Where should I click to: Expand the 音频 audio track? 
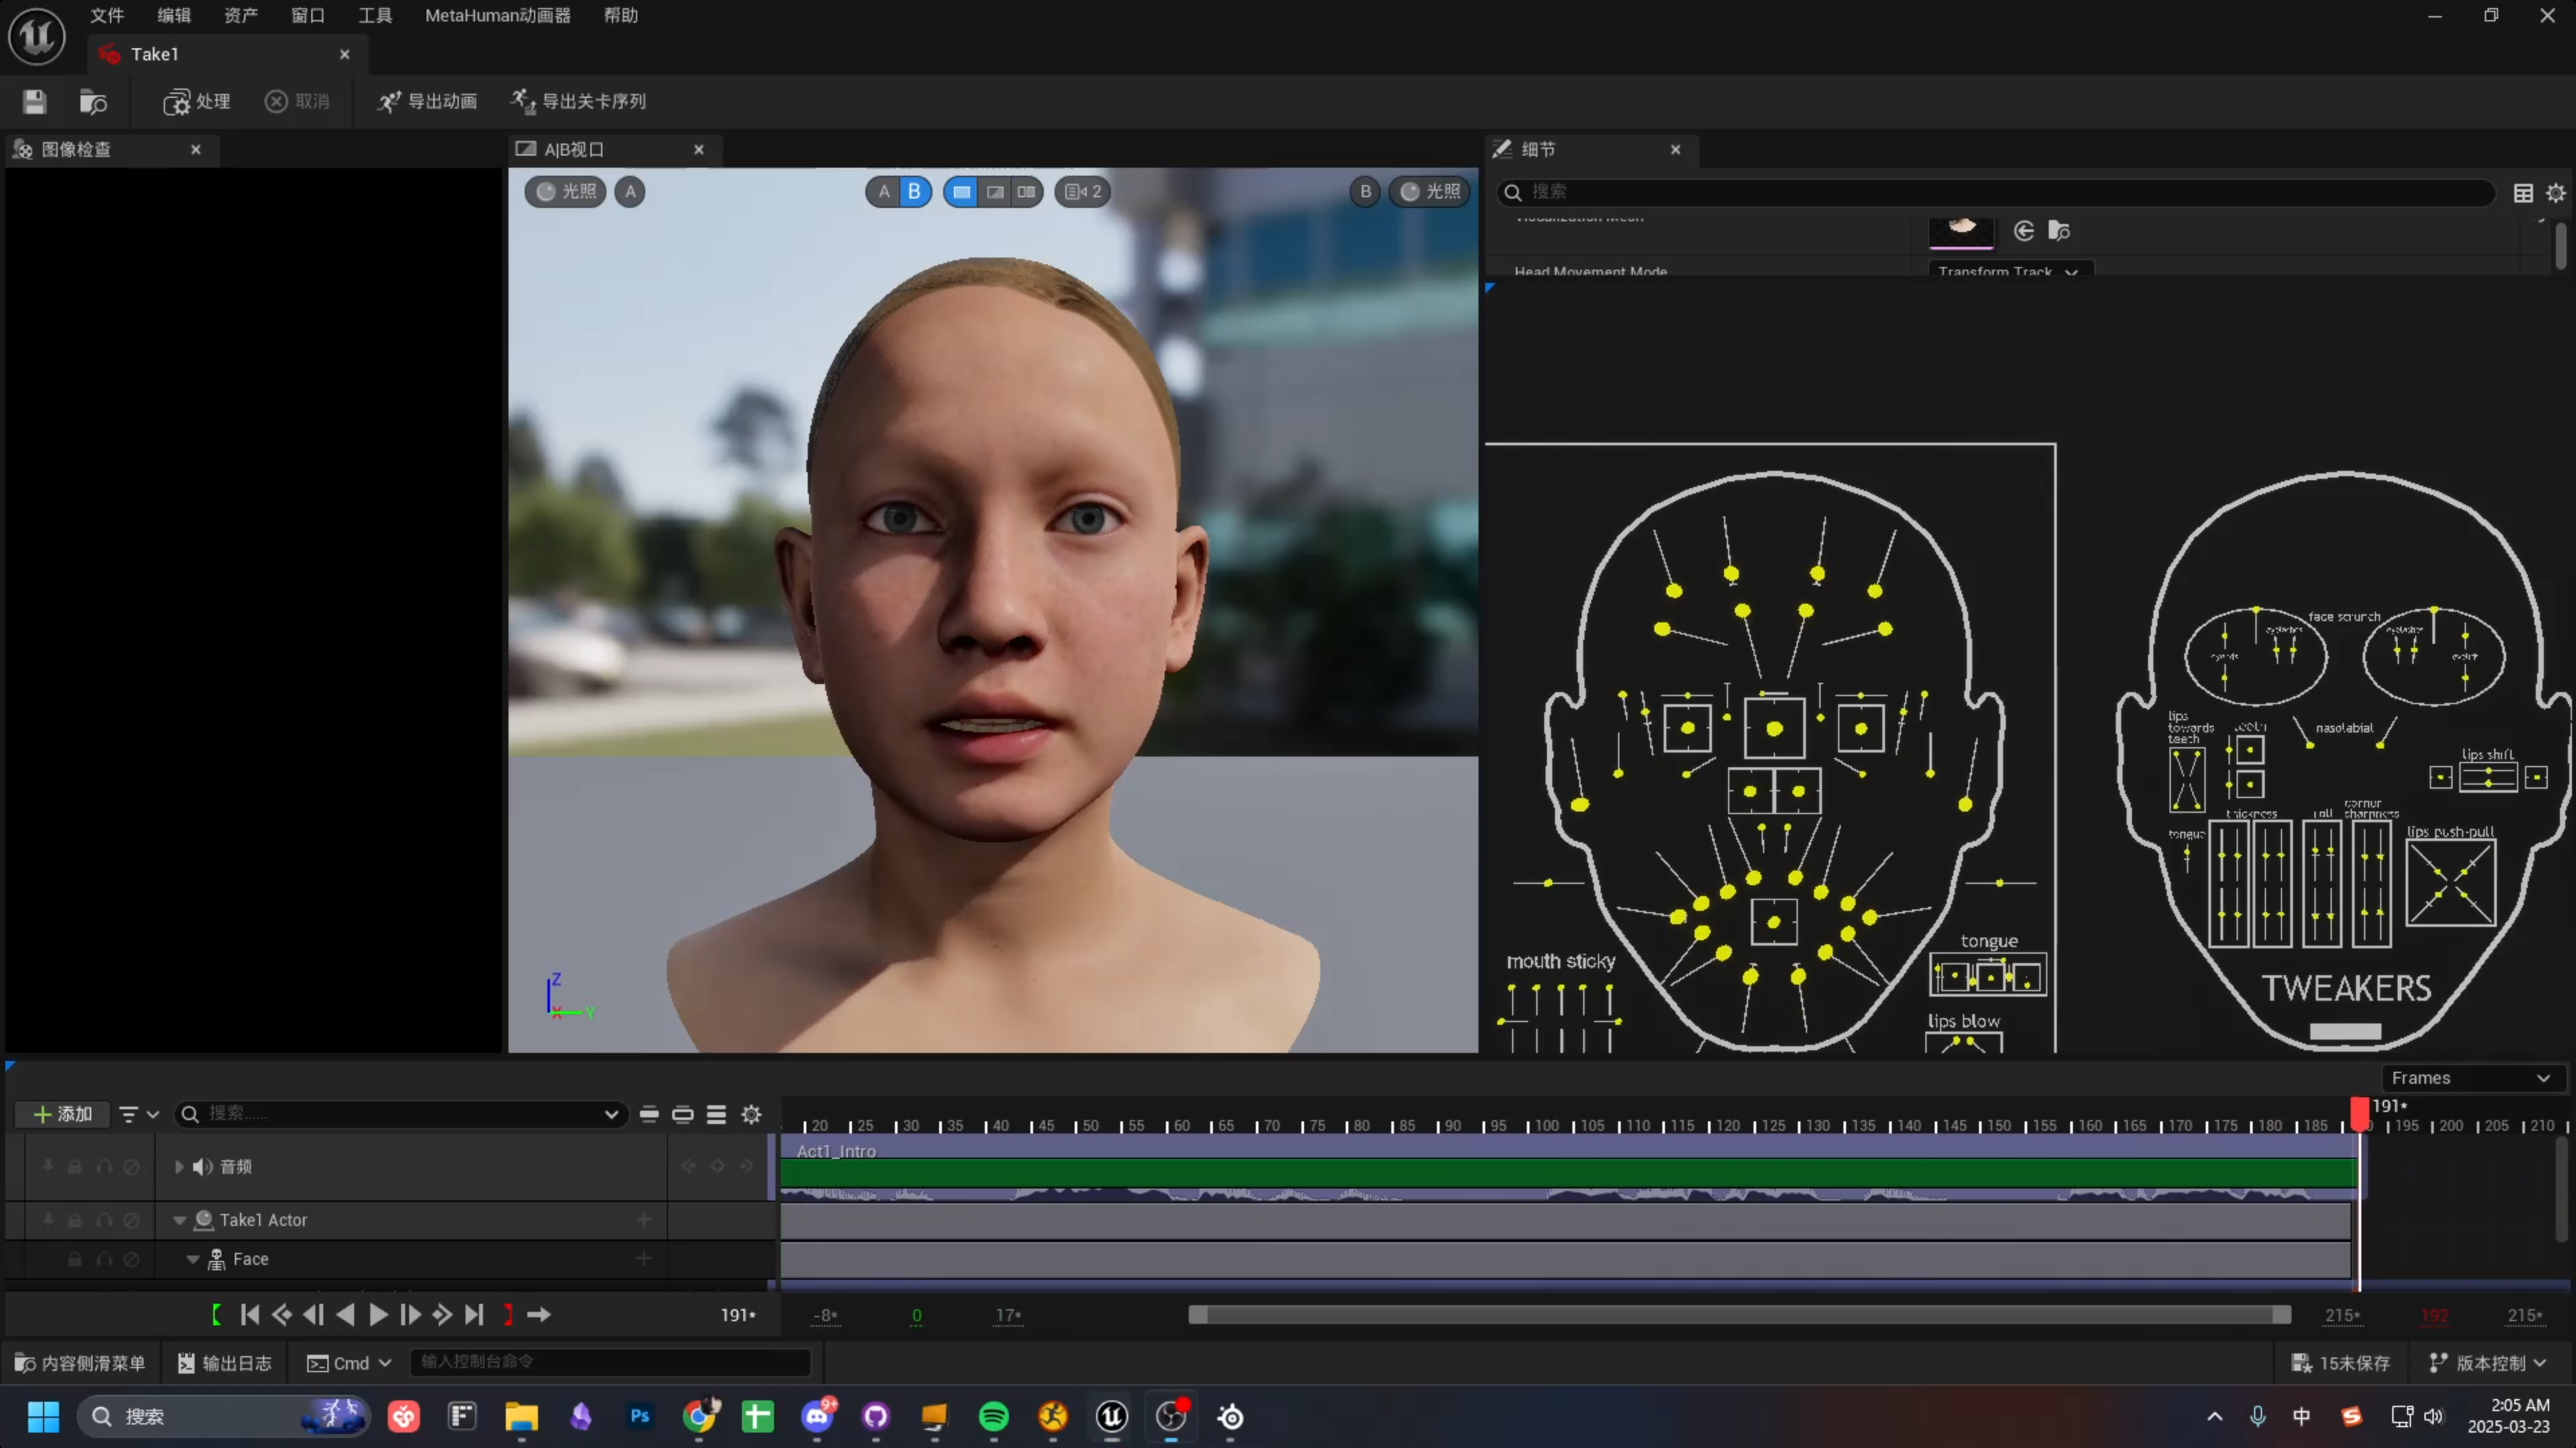click(x=179, y=1166)
